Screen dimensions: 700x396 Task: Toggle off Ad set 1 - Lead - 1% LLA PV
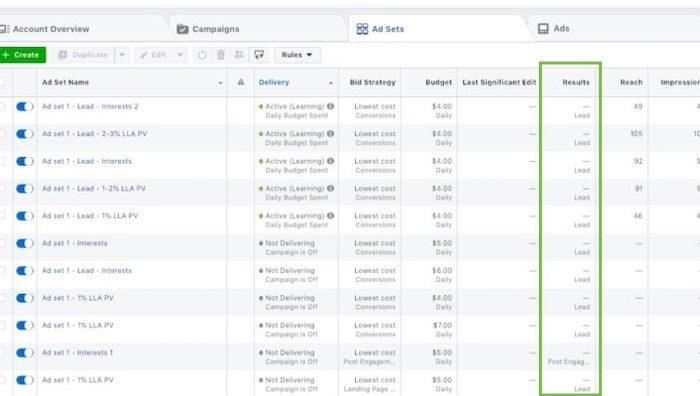tap(25, 216)
